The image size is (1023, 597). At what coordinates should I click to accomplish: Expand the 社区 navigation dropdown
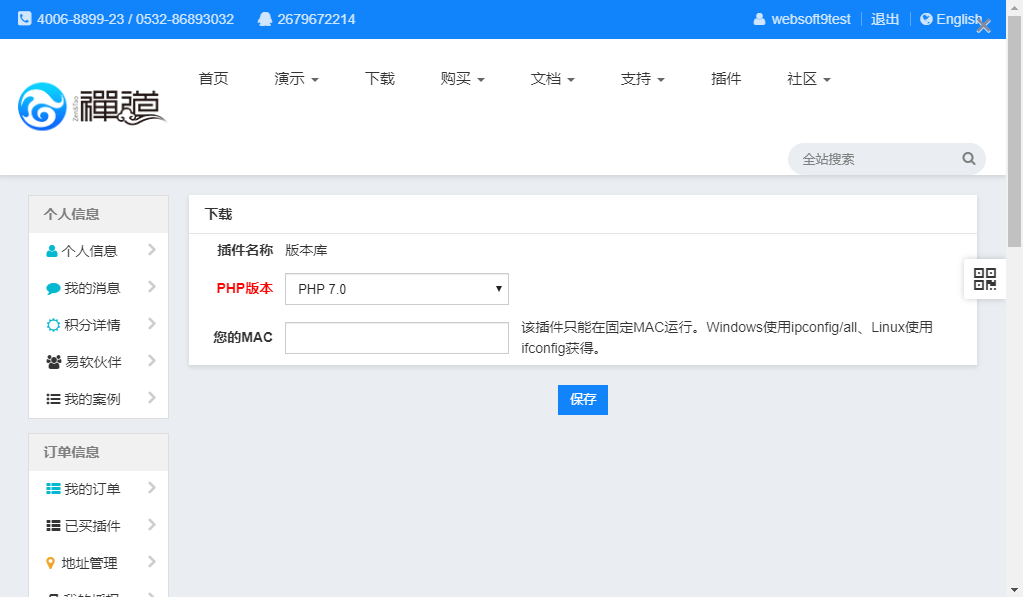808,79
